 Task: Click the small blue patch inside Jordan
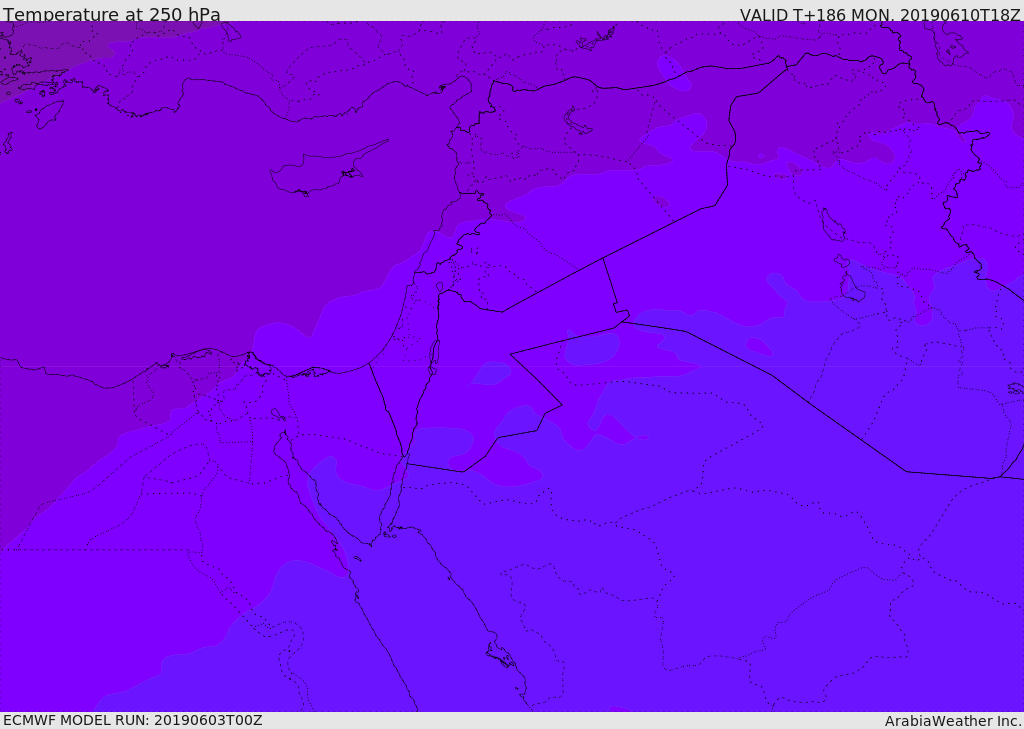click(491, 372)
